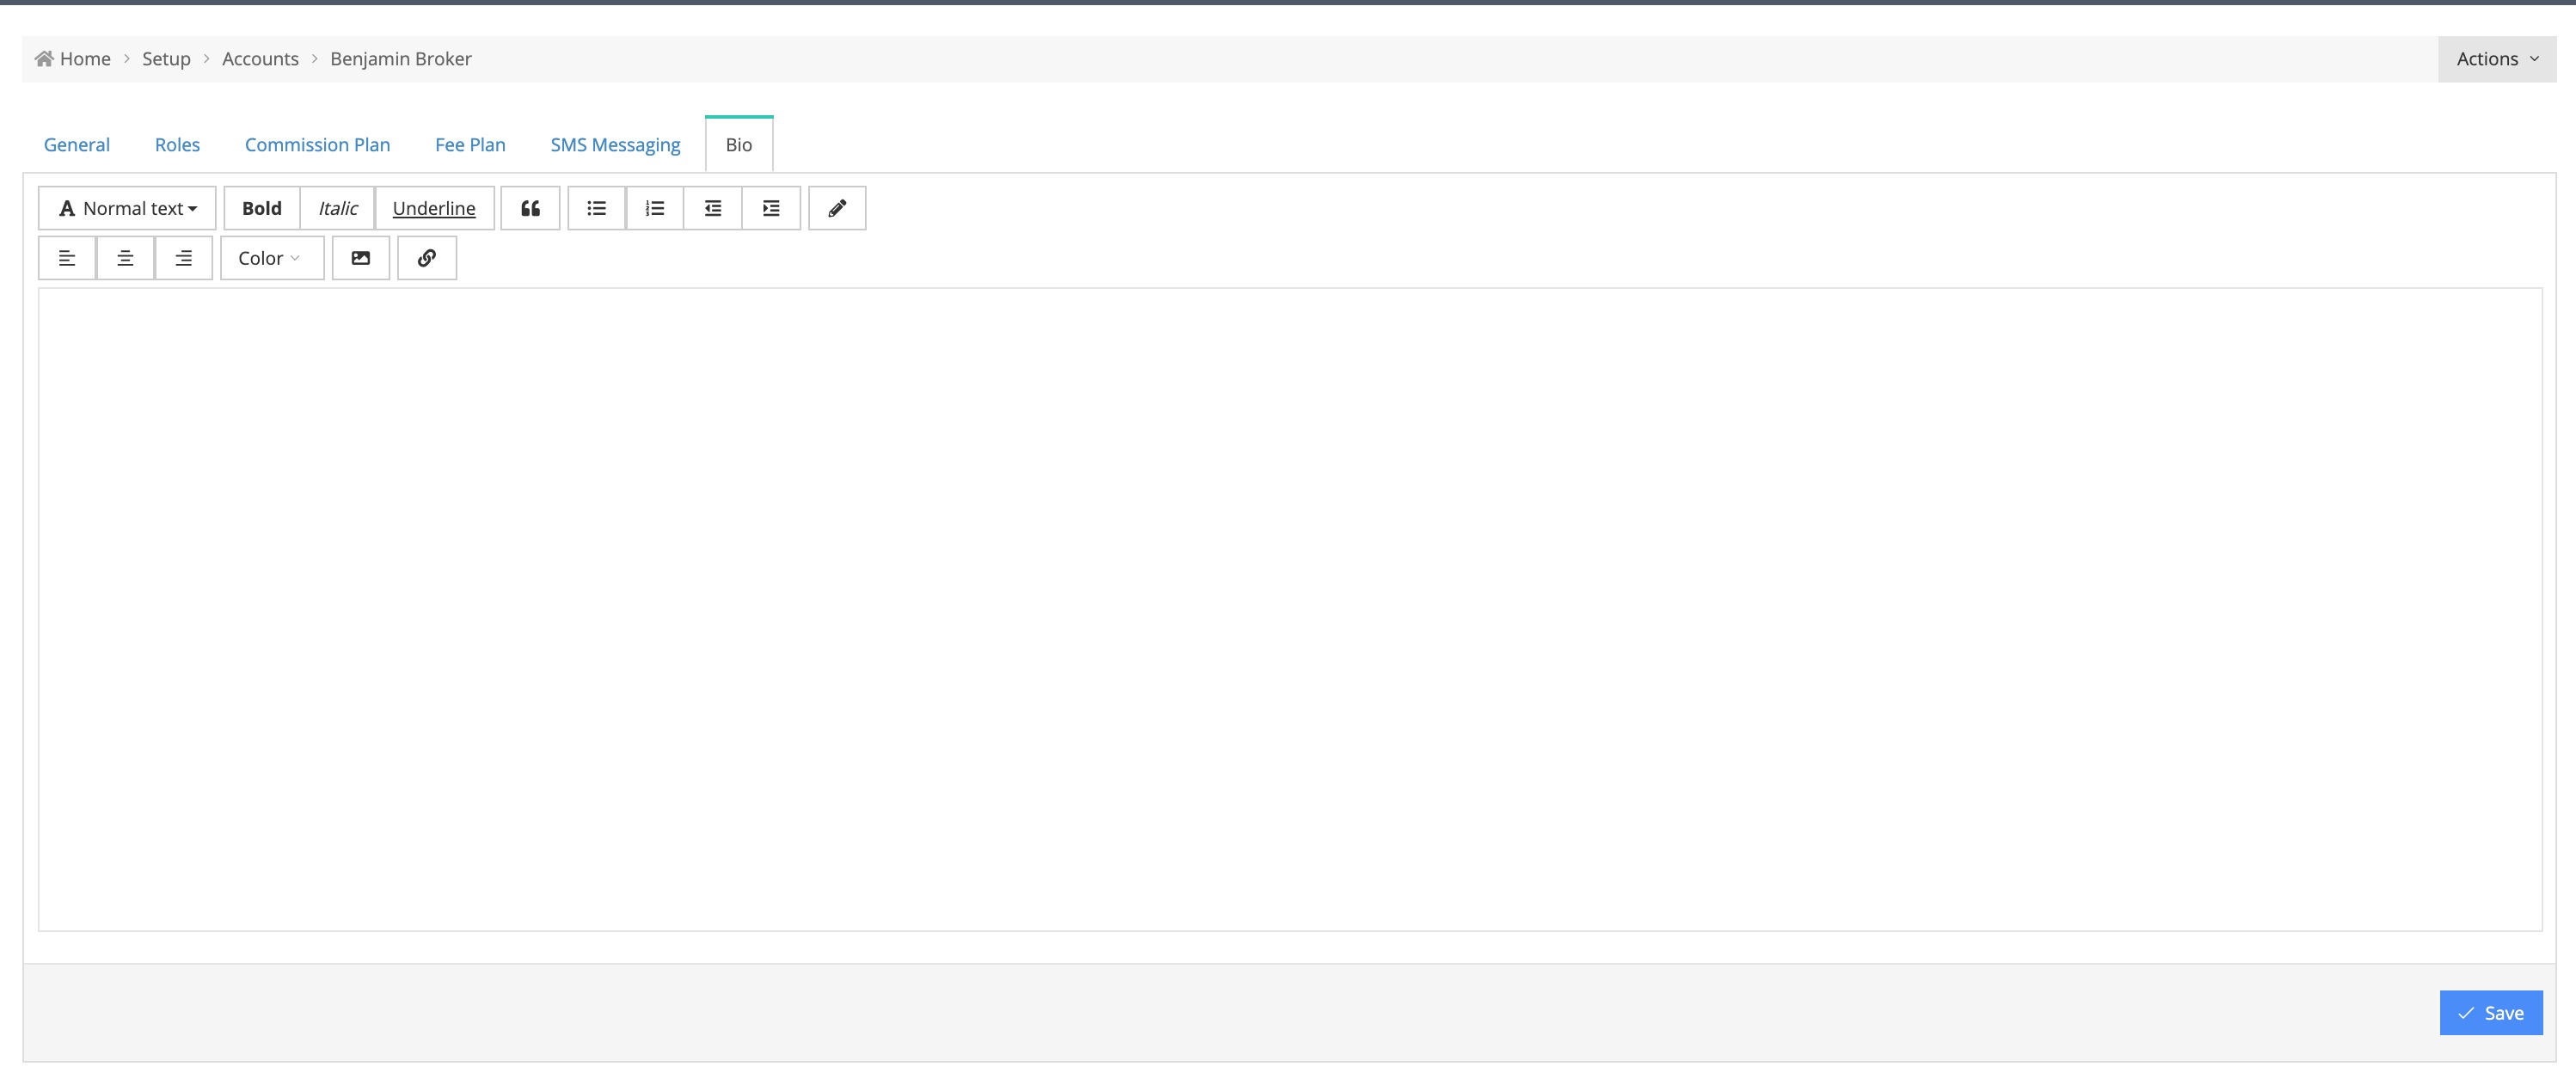2576x1073 pixels.
Task: Toggle Underline formatting
Action: pyautogui.click(x=434, y=208)
